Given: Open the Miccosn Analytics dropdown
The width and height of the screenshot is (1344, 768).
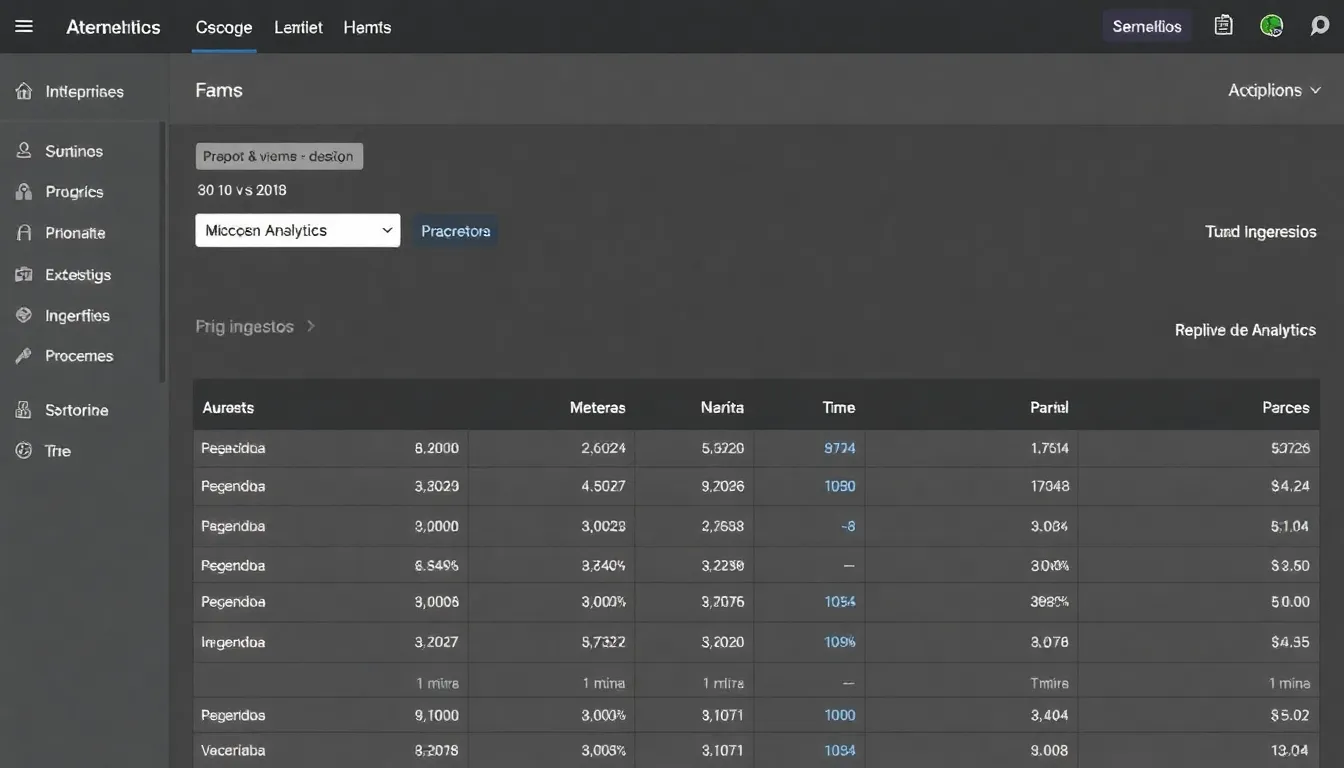Looking at the screenshot, I should pos(298,230).
